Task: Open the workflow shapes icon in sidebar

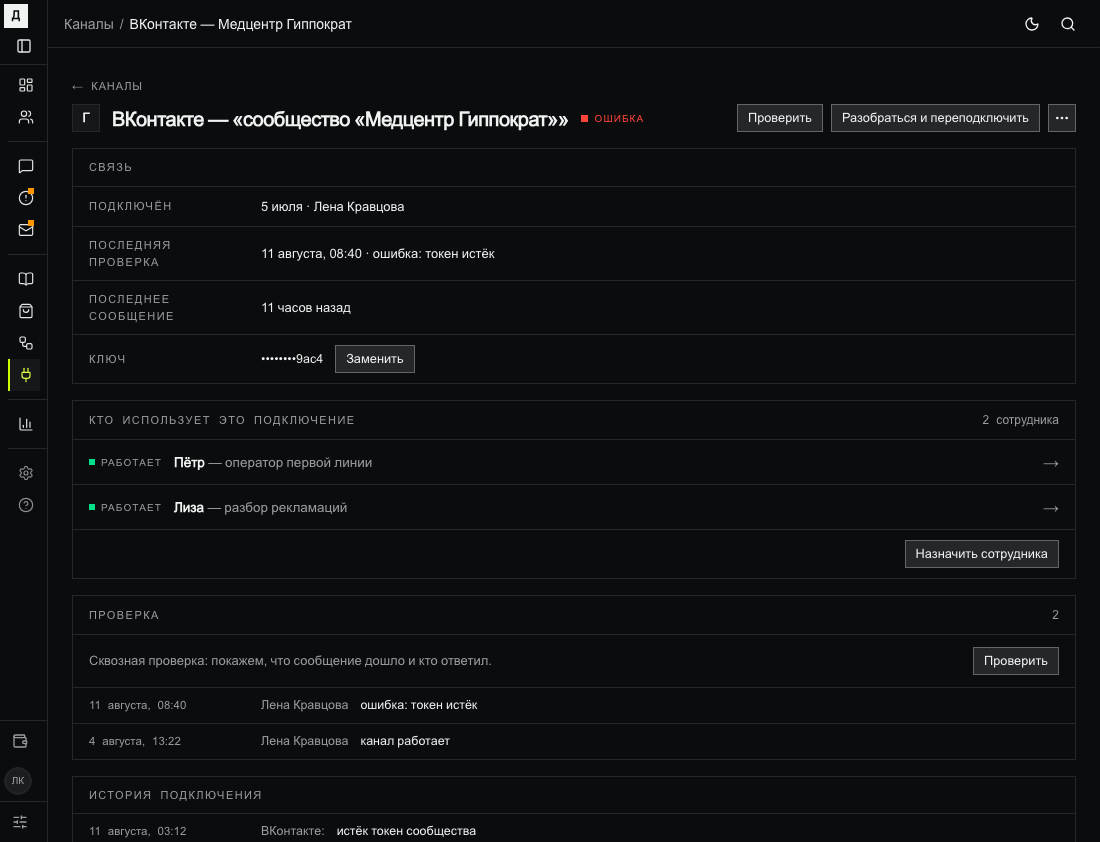Action: 26,343
